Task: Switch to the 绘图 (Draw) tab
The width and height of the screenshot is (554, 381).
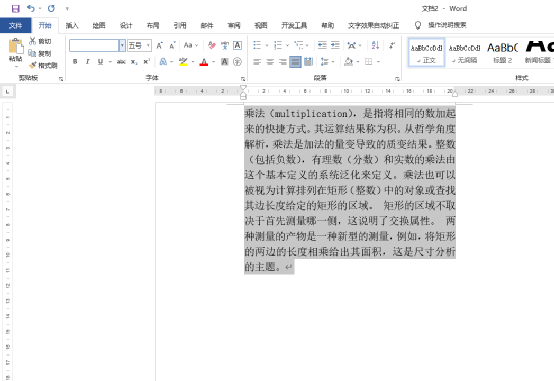Action: click(99, 25)
